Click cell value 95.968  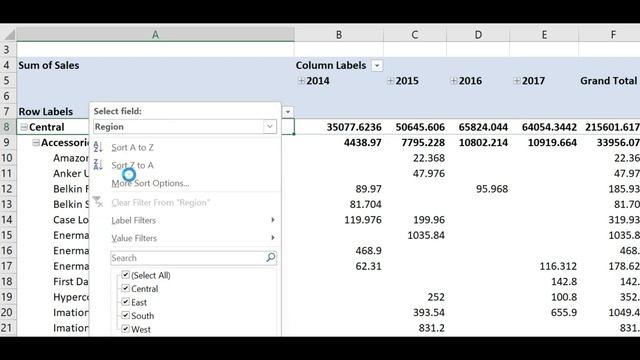click(x=492, y=189)
